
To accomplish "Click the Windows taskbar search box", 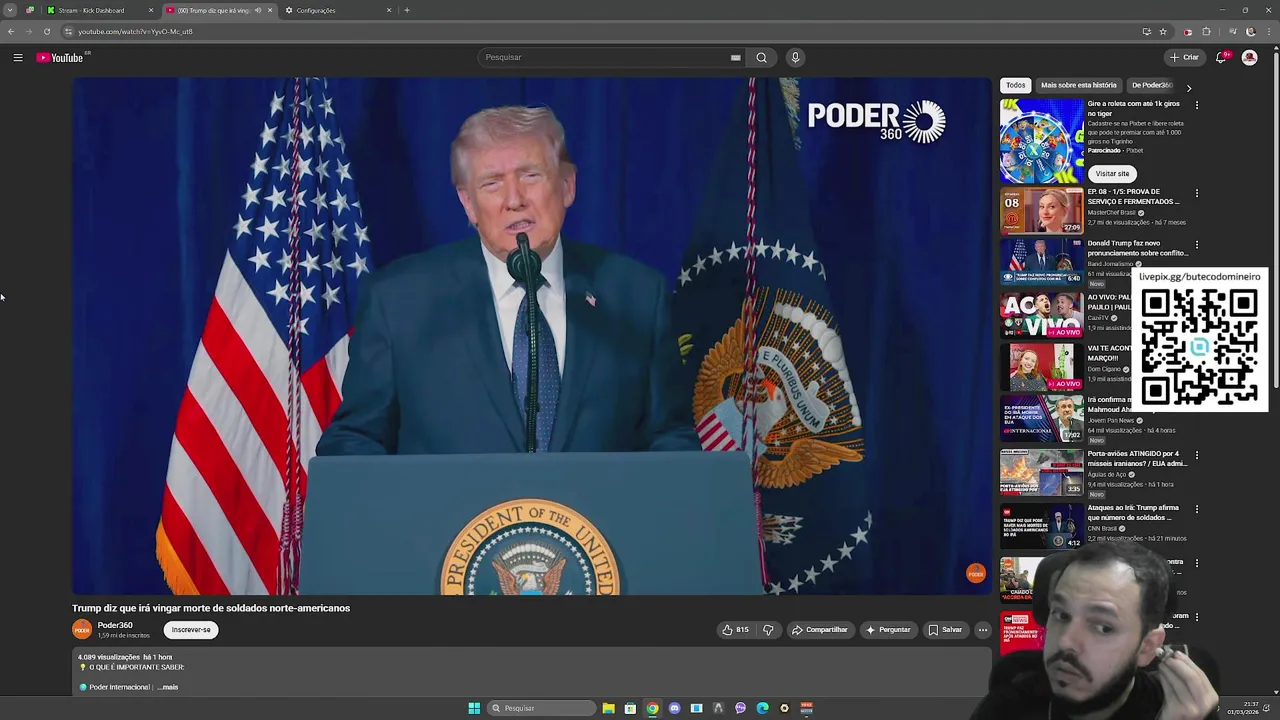I will [x=541, y=708].
